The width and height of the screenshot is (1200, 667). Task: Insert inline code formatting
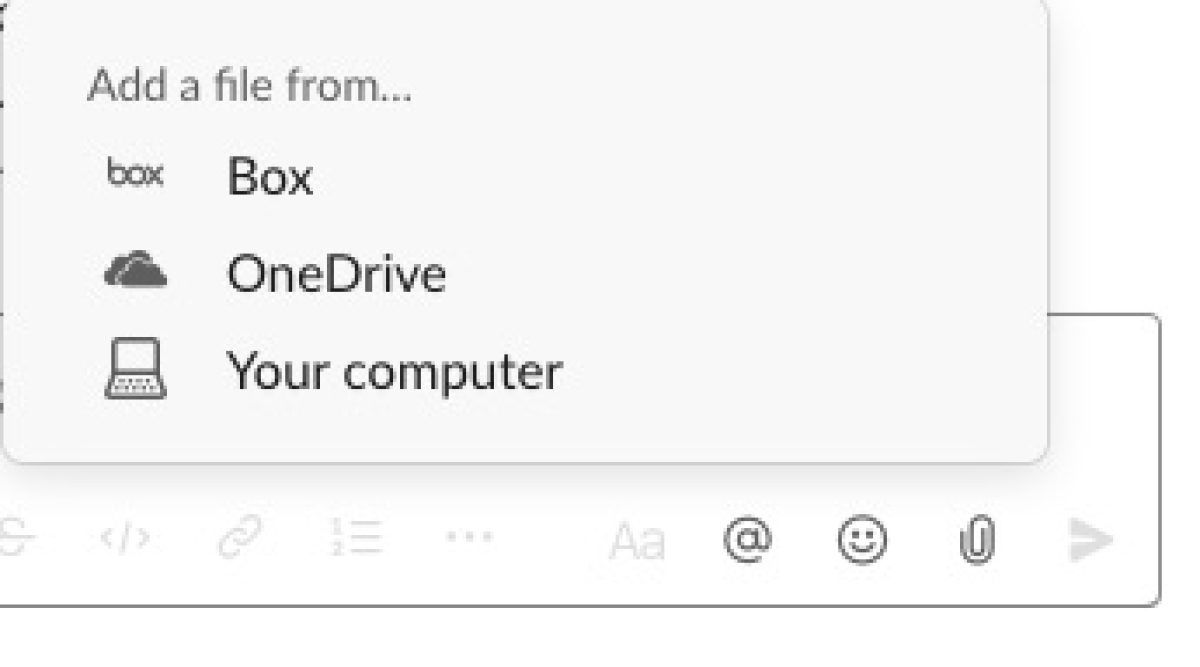point(126,540)
